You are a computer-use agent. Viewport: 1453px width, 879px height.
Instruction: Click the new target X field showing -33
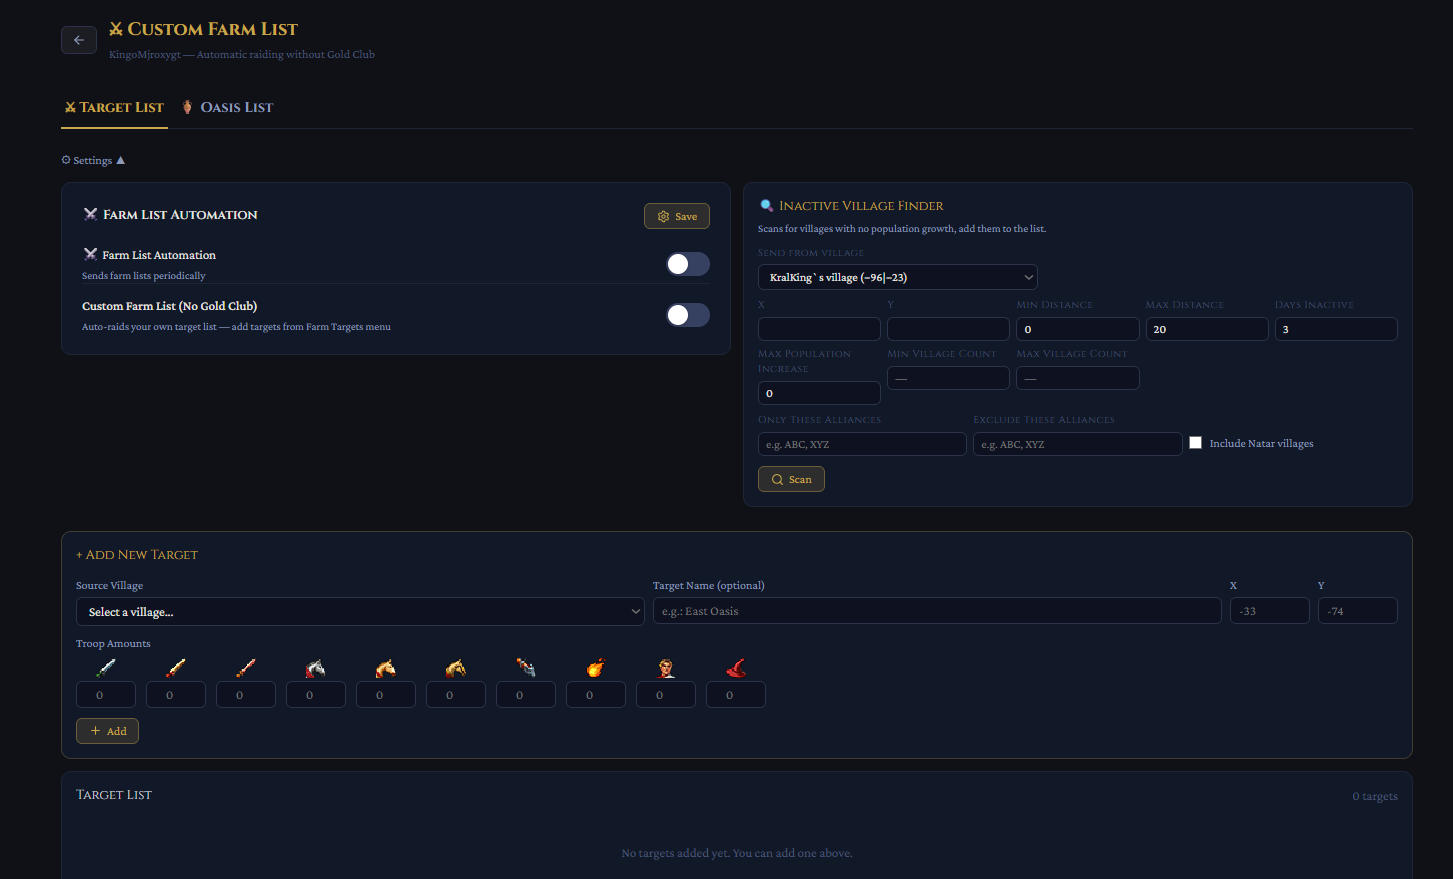[x=1270, y=611]
